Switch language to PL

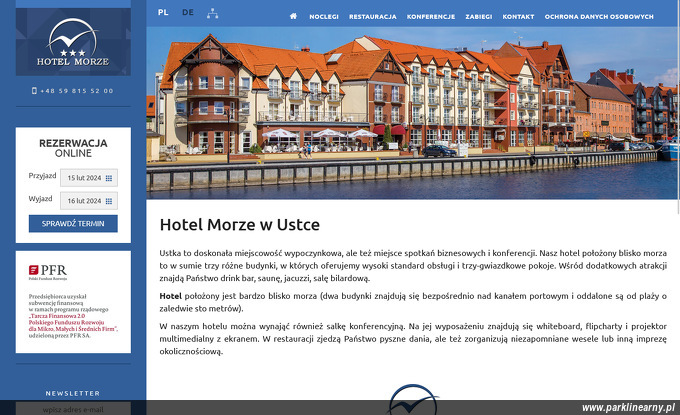click(163, 13)
